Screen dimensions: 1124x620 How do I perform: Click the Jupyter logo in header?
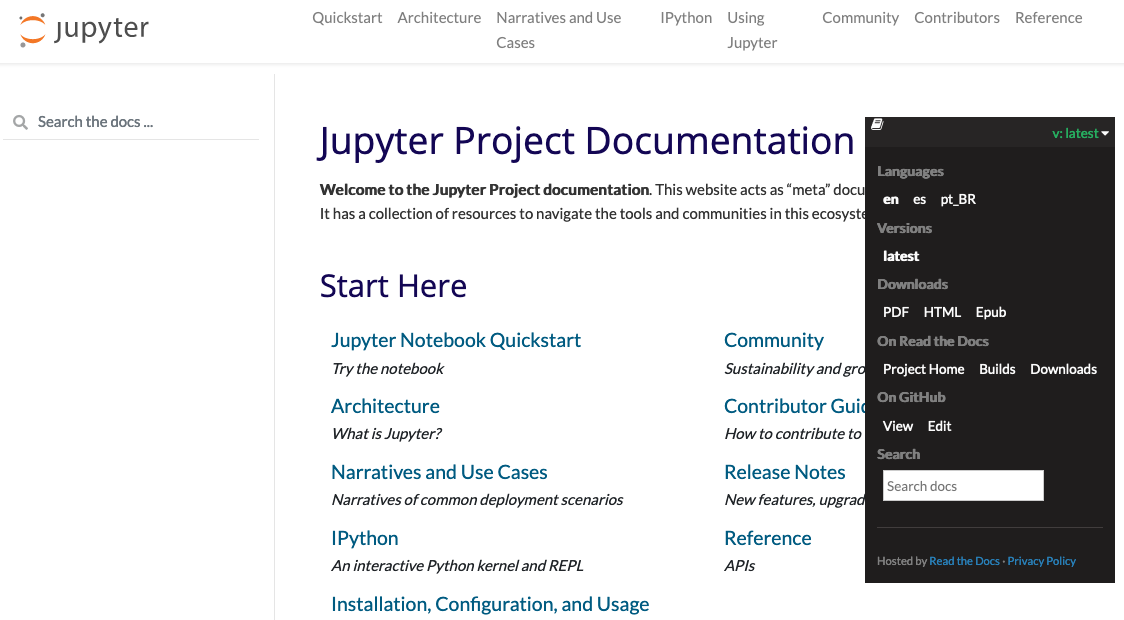pyautogui.click(x=84, y=30)
